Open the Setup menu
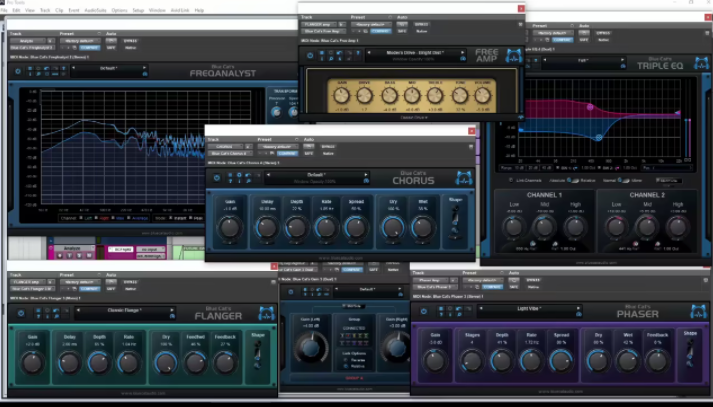Screen dimensions: 713x407 [x=138, y=10]
